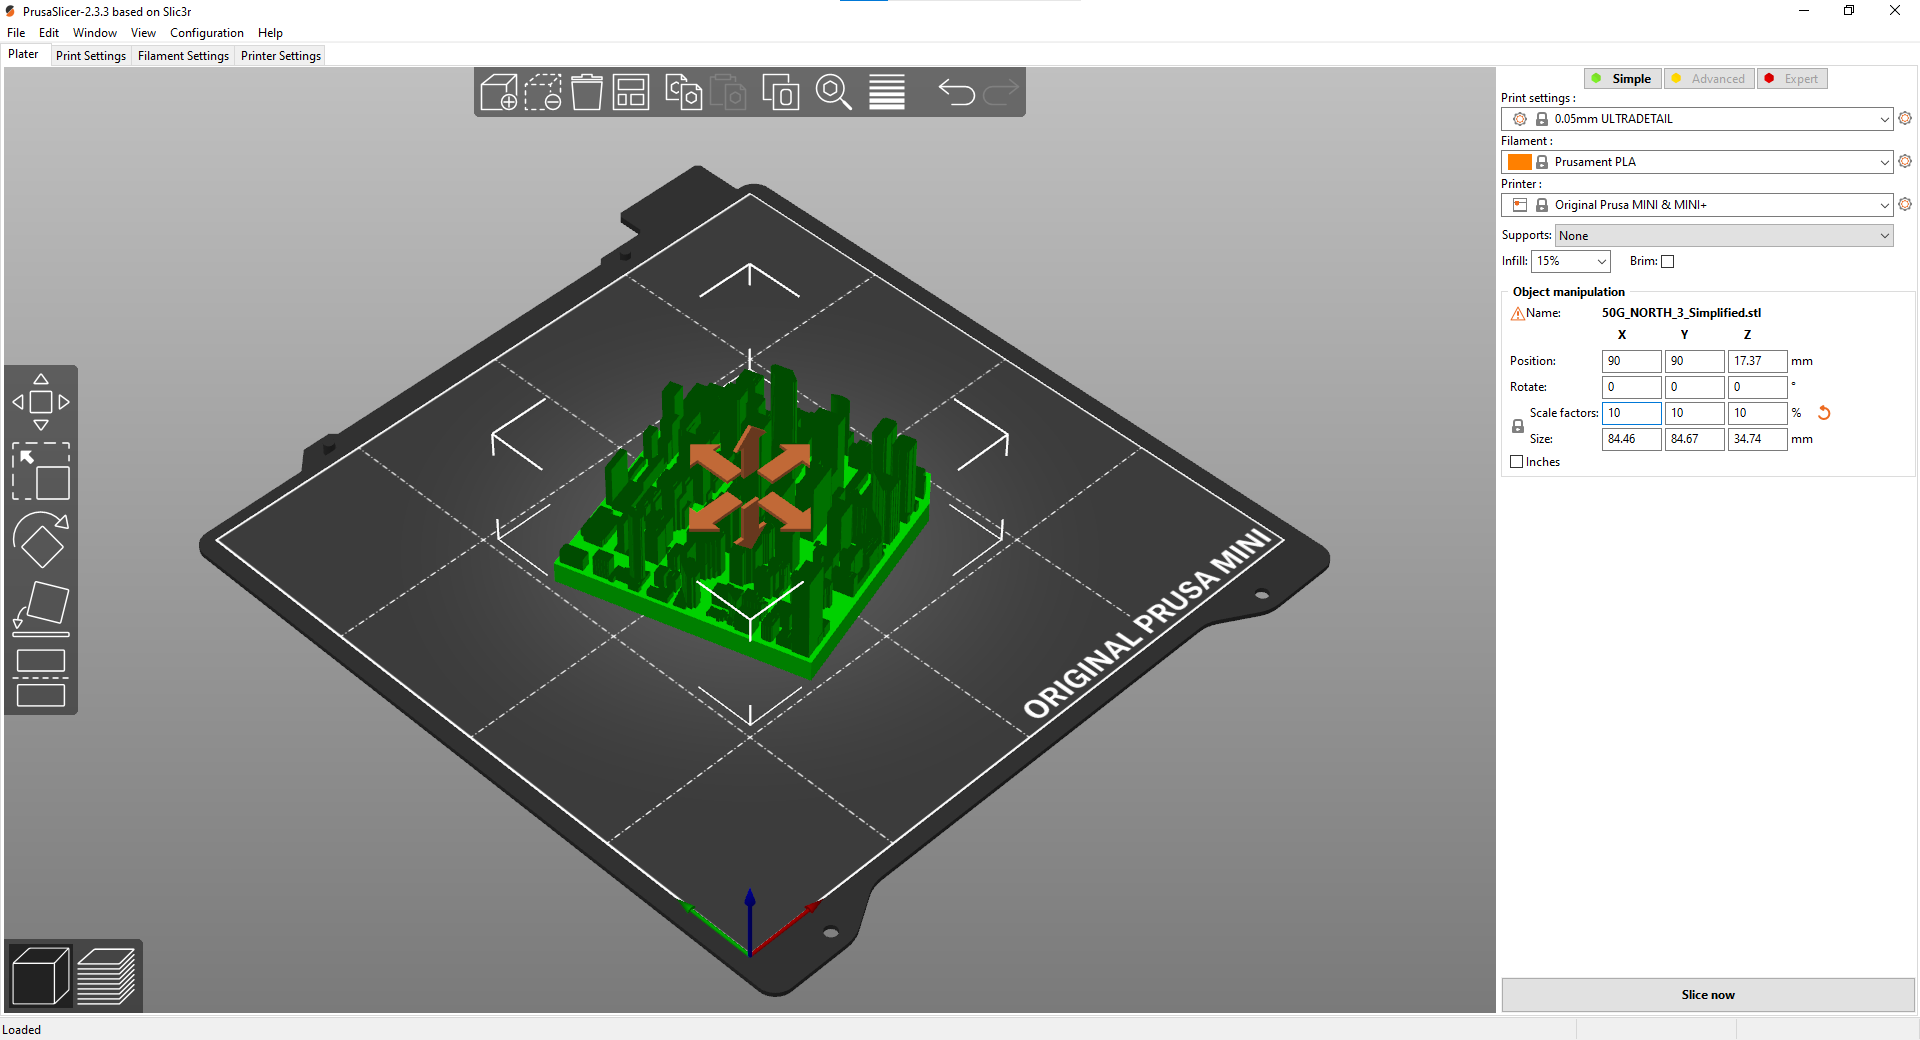Click the Delete selected object icon
The width and height of the screenshot is (1920, 1040).
pyautogui.click(x=543, y=92)
